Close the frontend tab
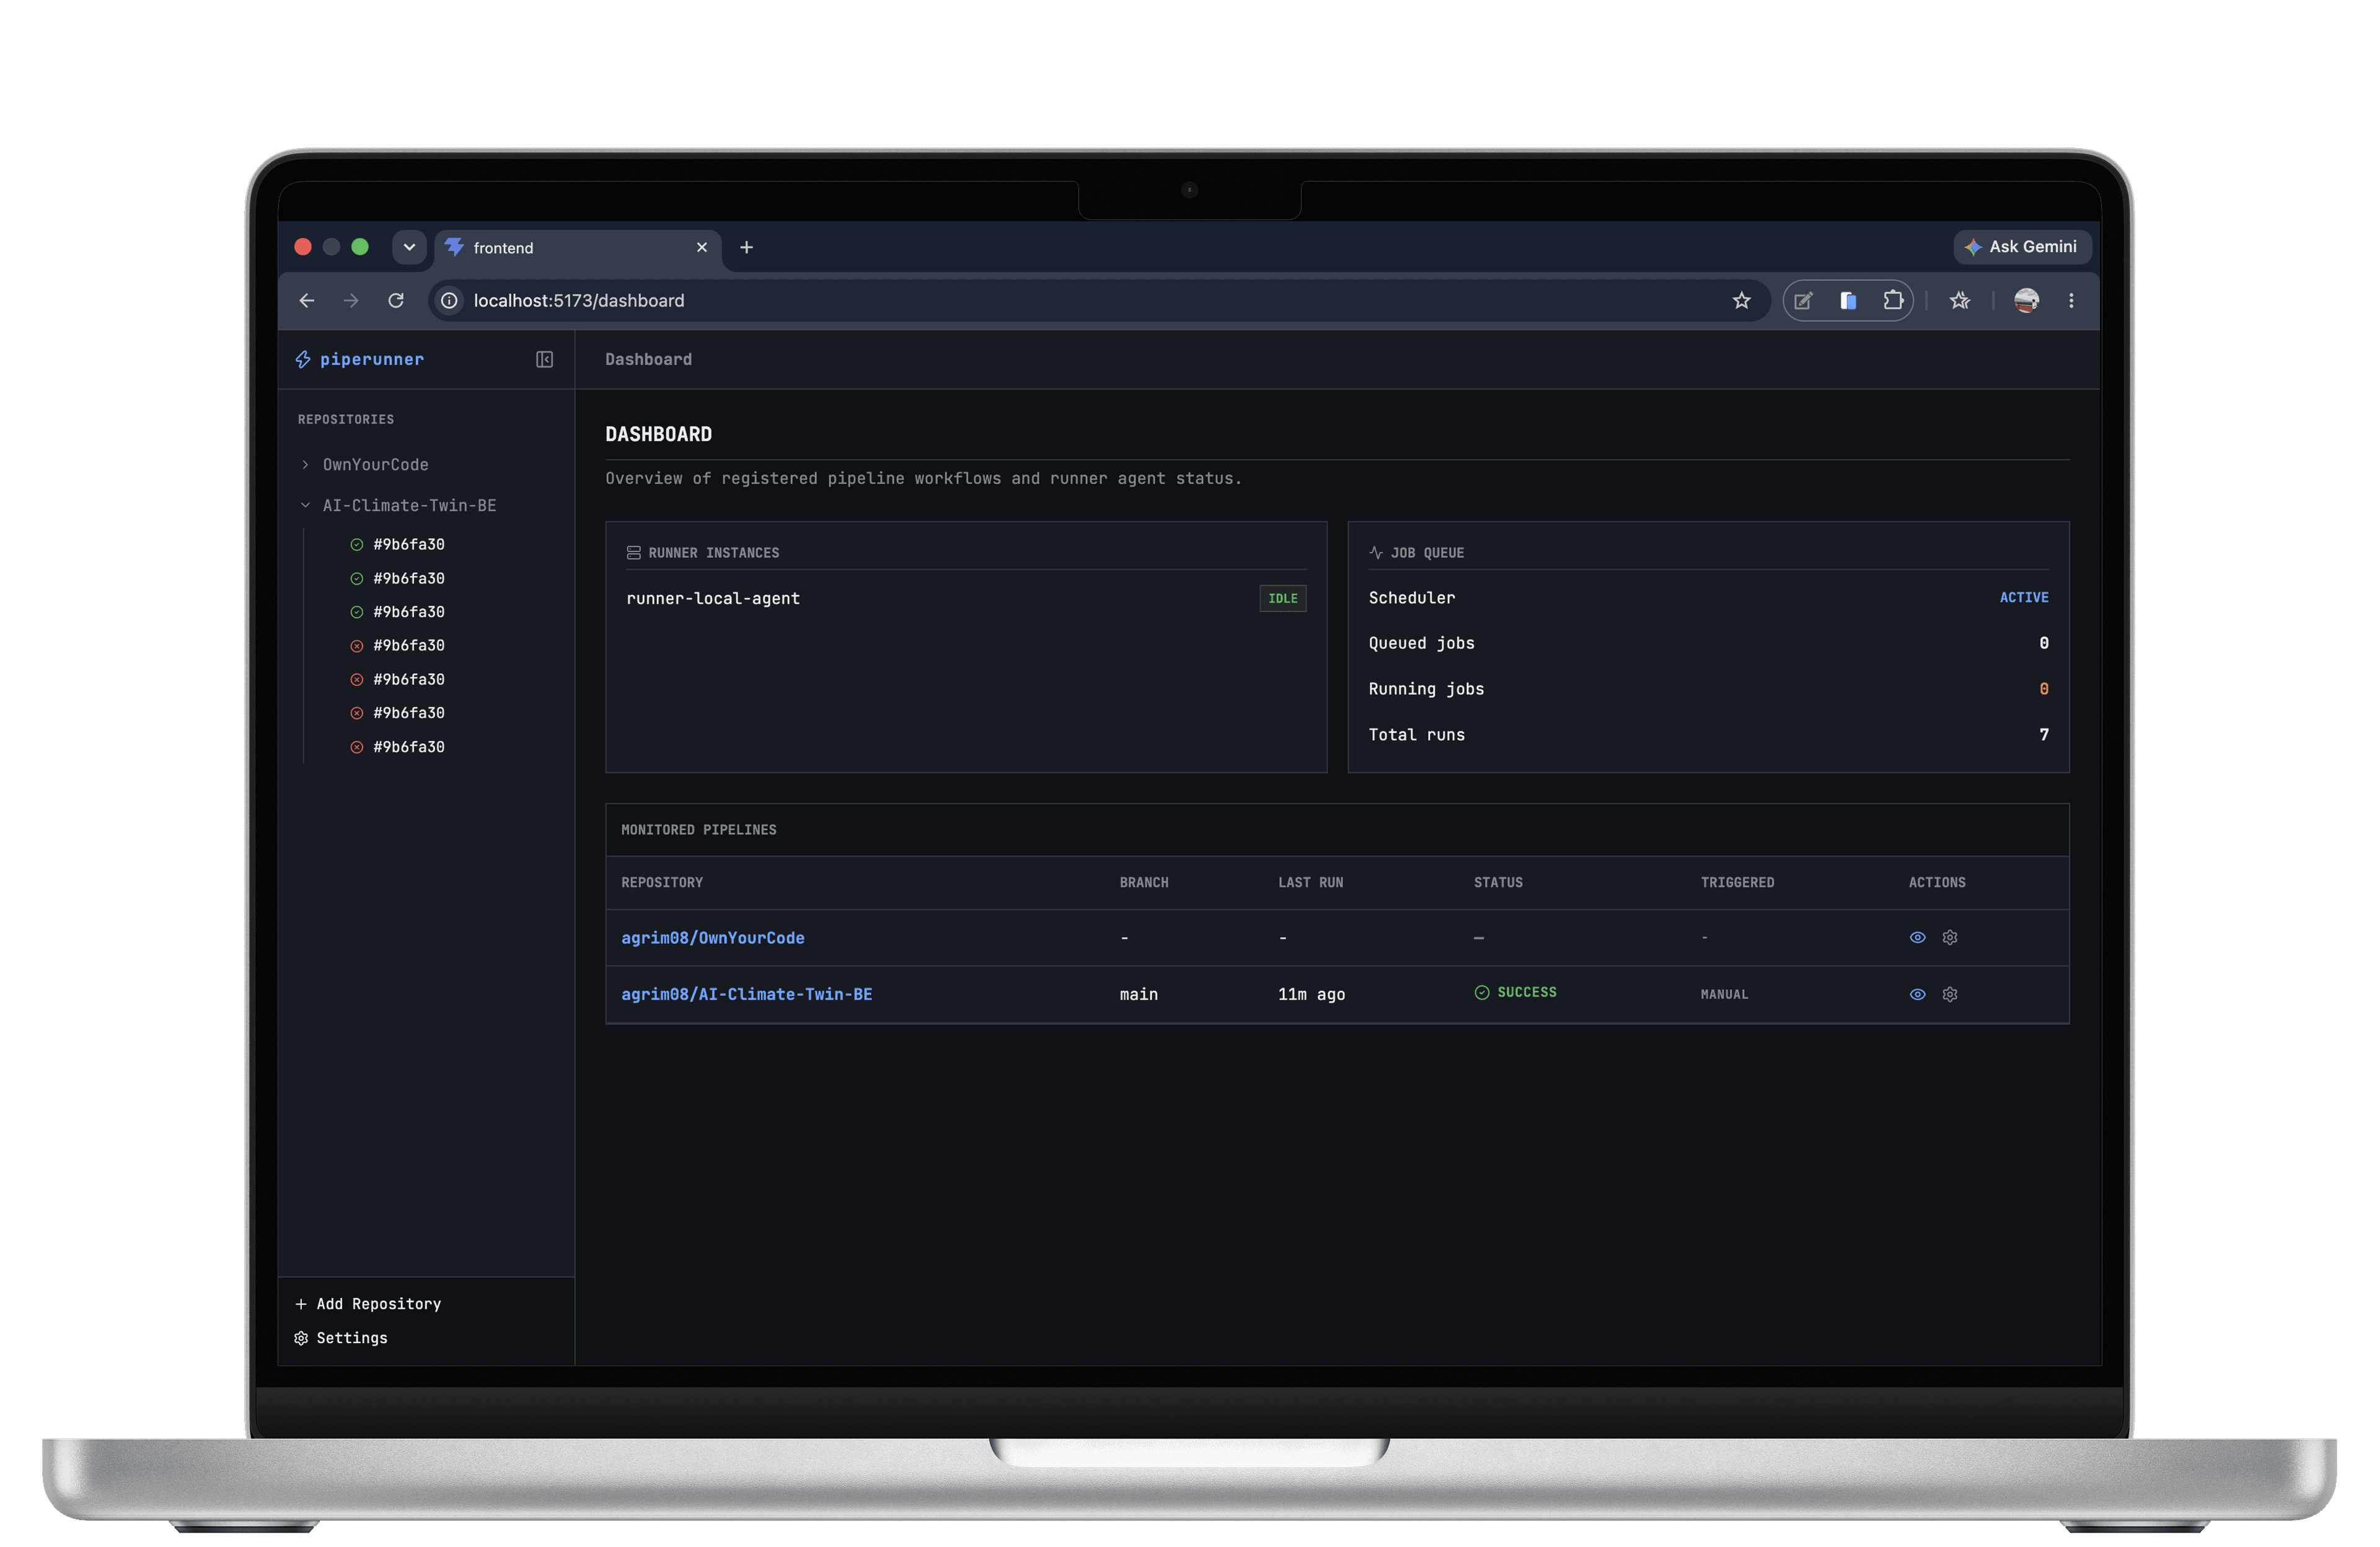The width and height of the screenshot is (2380, 1547). point(702,248)
